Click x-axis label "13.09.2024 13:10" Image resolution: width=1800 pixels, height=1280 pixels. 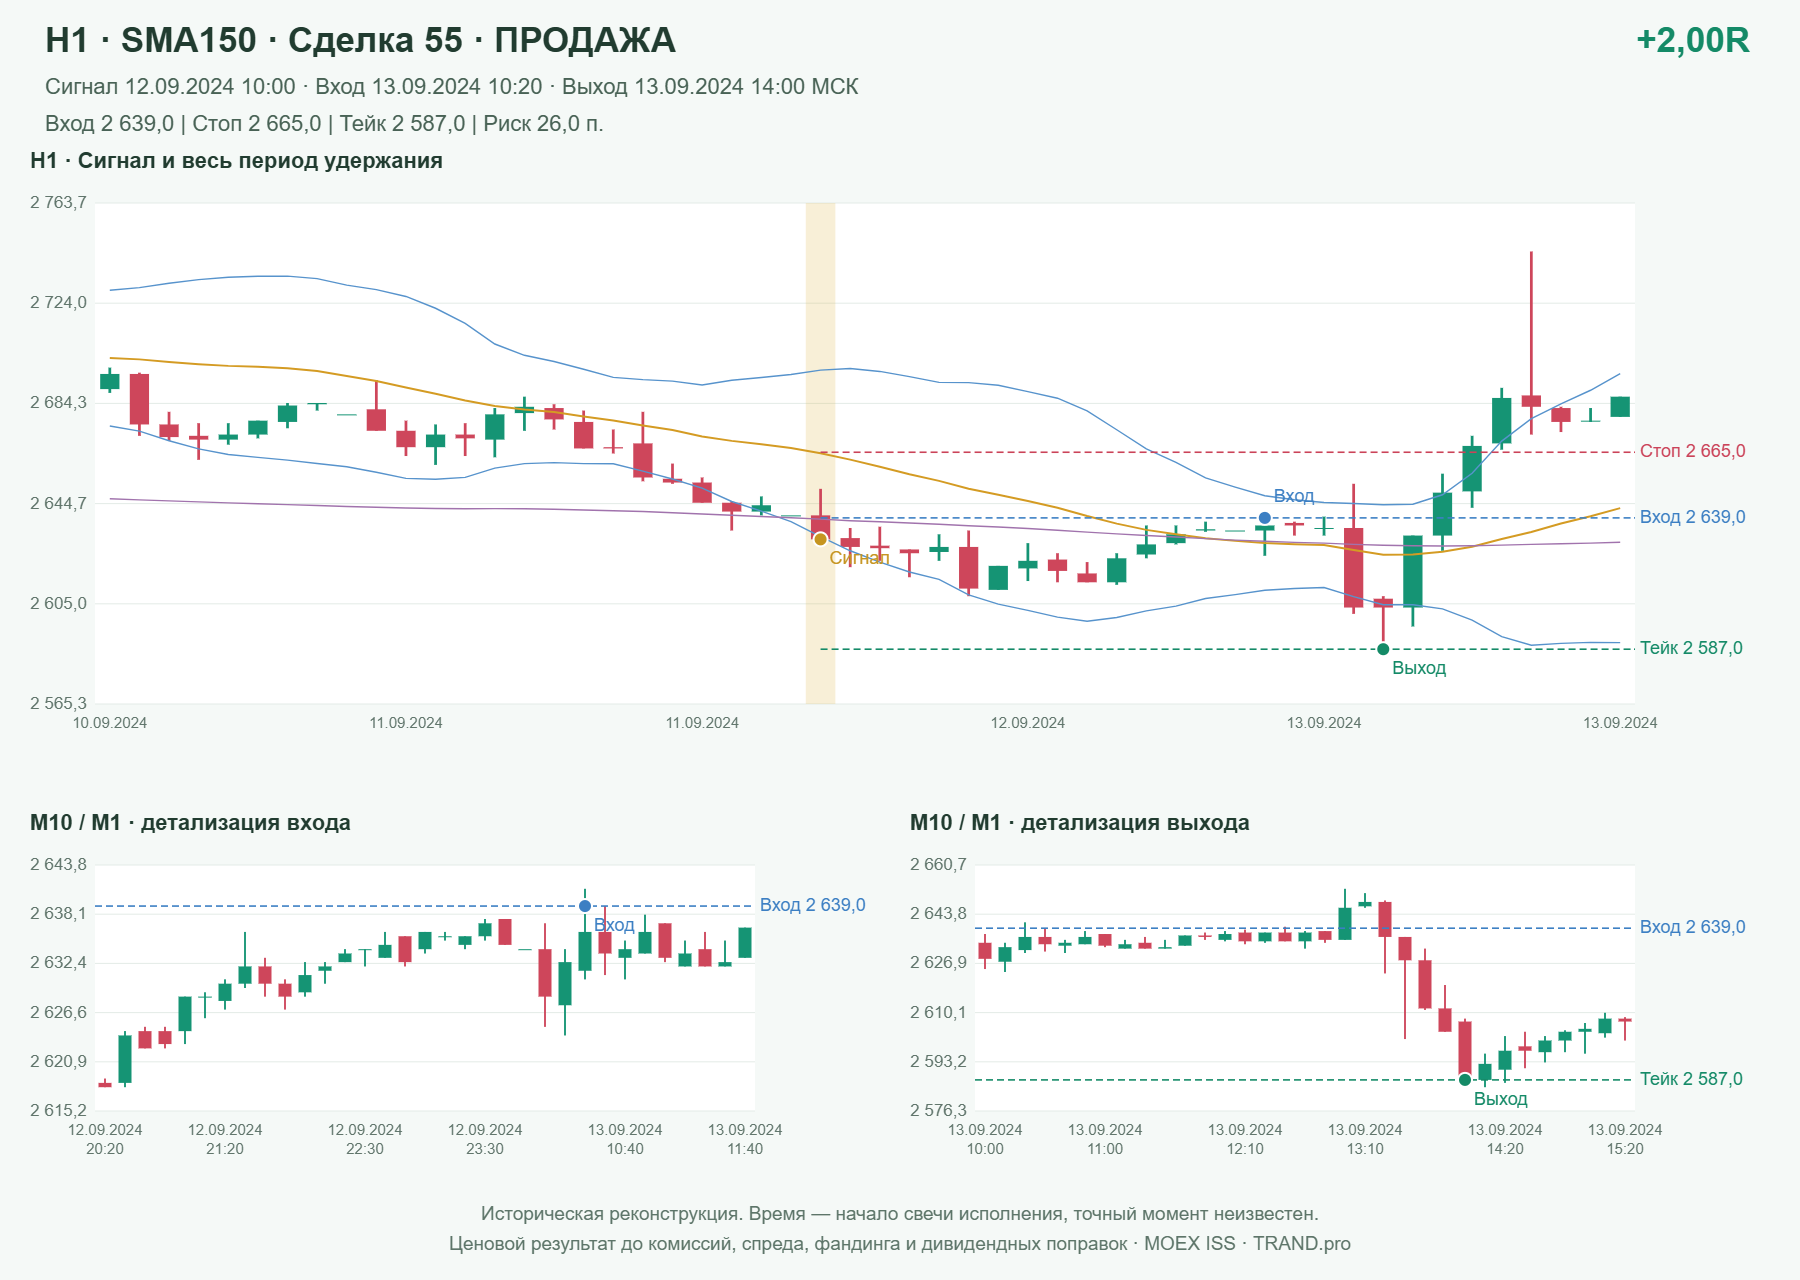(x=1365, y=1139)
